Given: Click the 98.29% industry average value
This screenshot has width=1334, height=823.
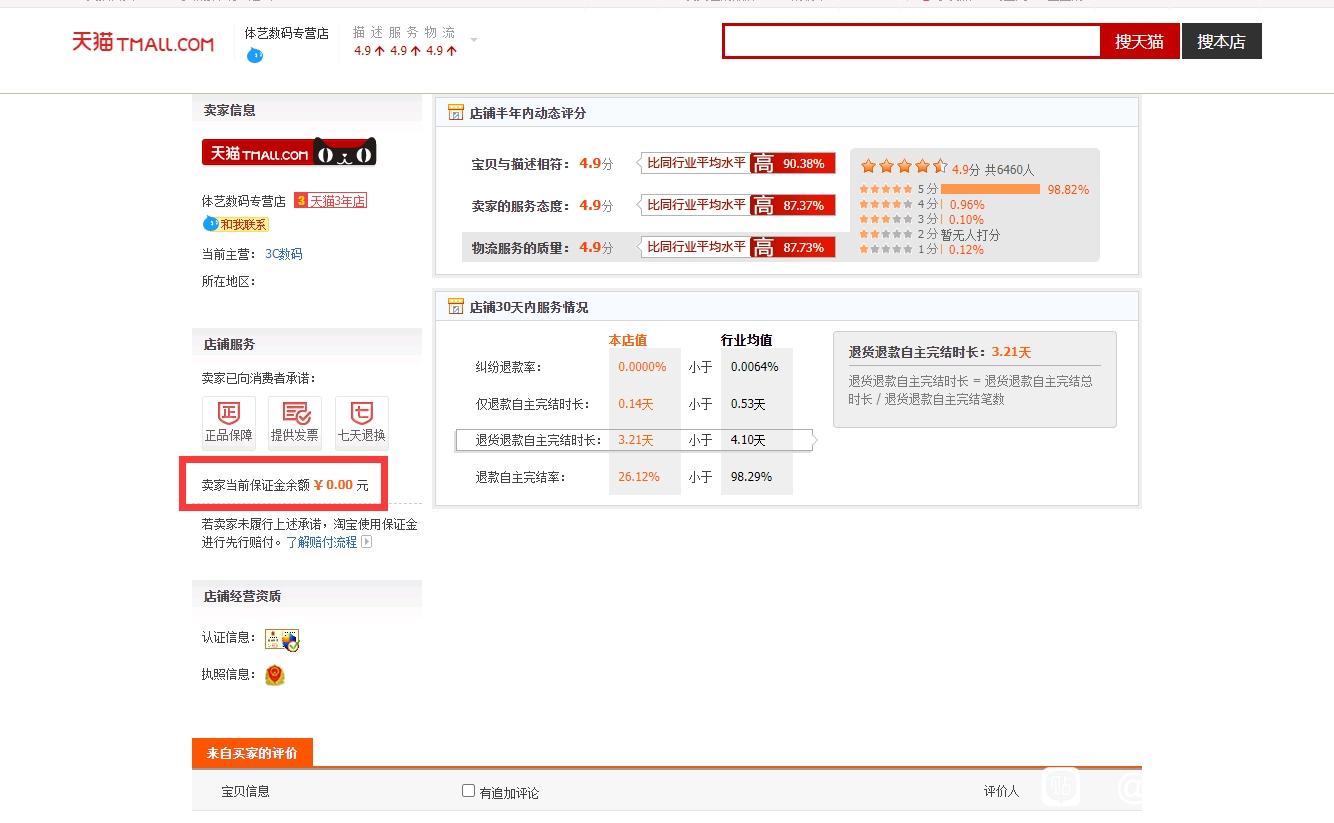Looking at the screenshot, I should (x=752, y=477).
